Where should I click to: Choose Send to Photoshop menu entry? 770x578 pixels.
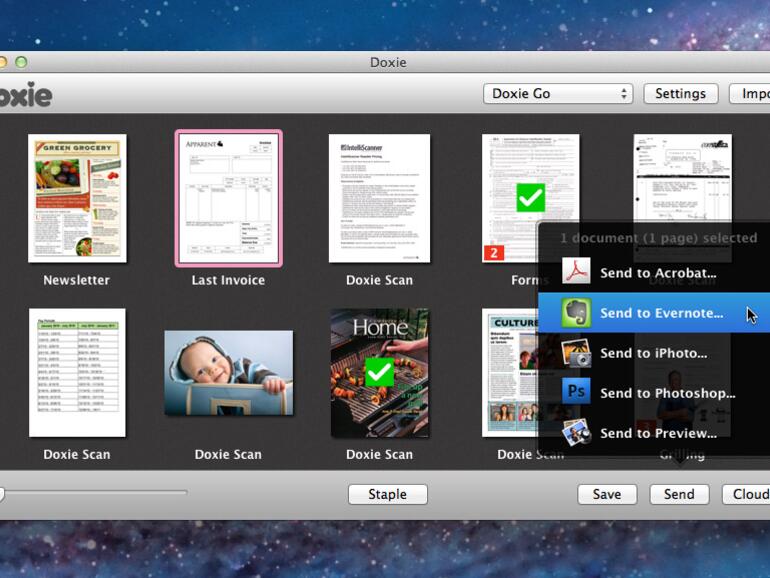(x=654, y=393)
